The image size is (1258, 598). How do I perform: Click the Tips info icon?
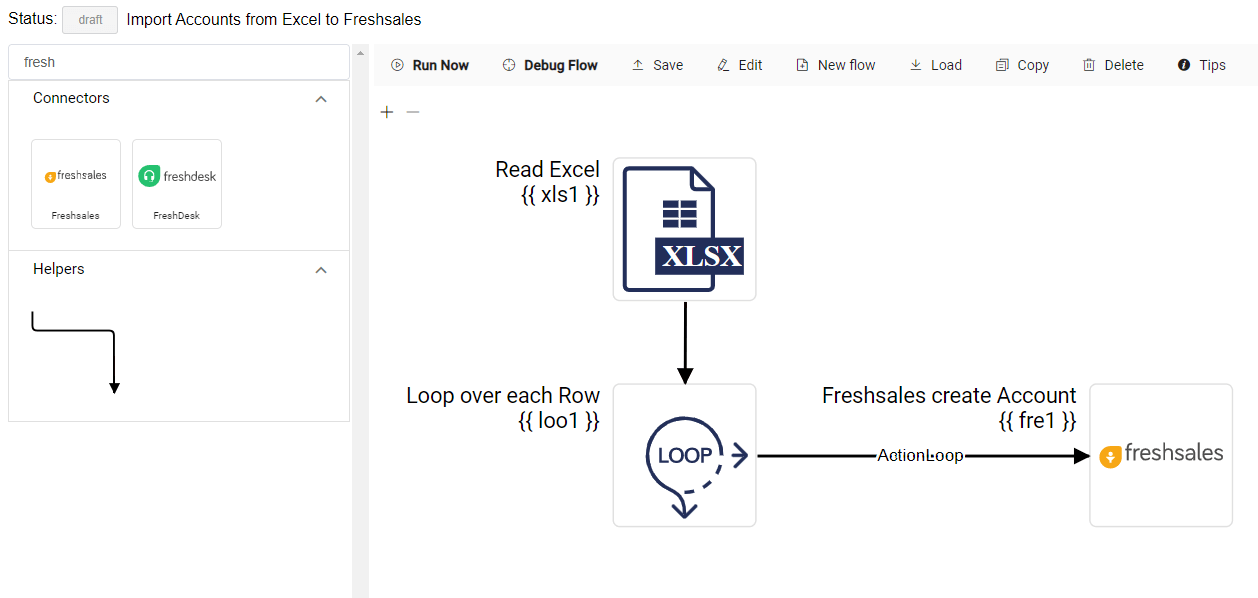1184,65
